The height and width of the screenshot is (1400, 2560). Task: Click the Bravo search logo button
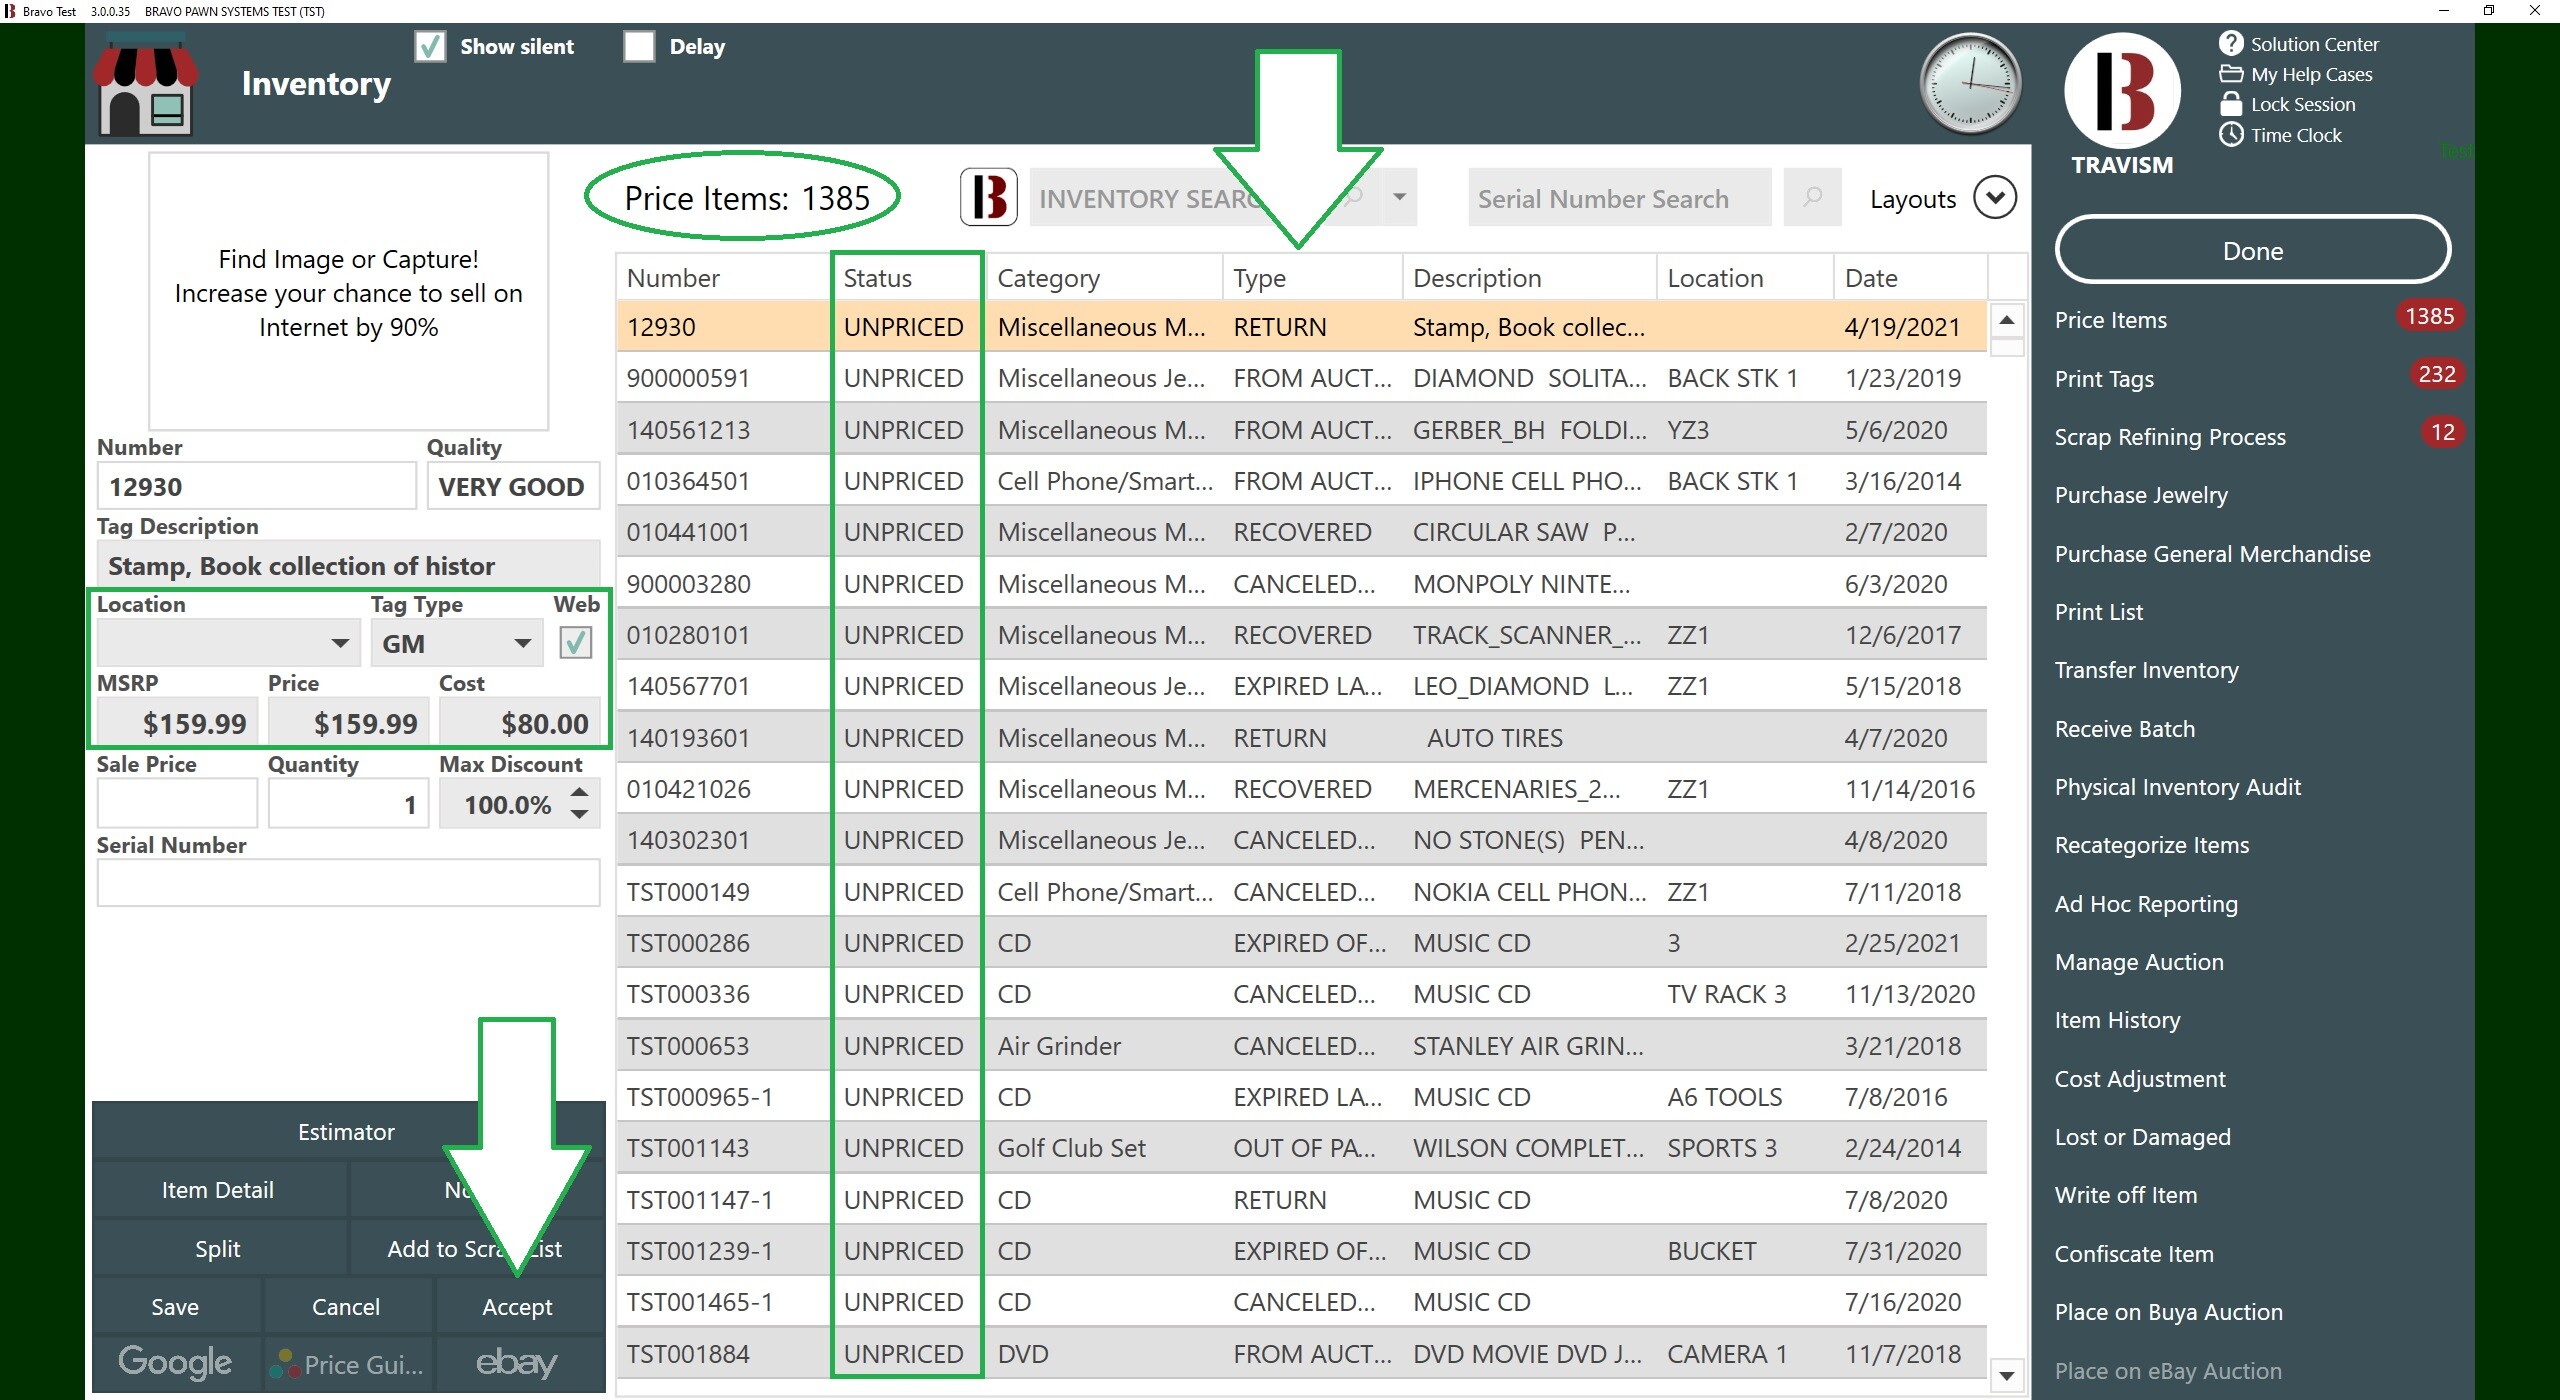[x=988, y=197]
